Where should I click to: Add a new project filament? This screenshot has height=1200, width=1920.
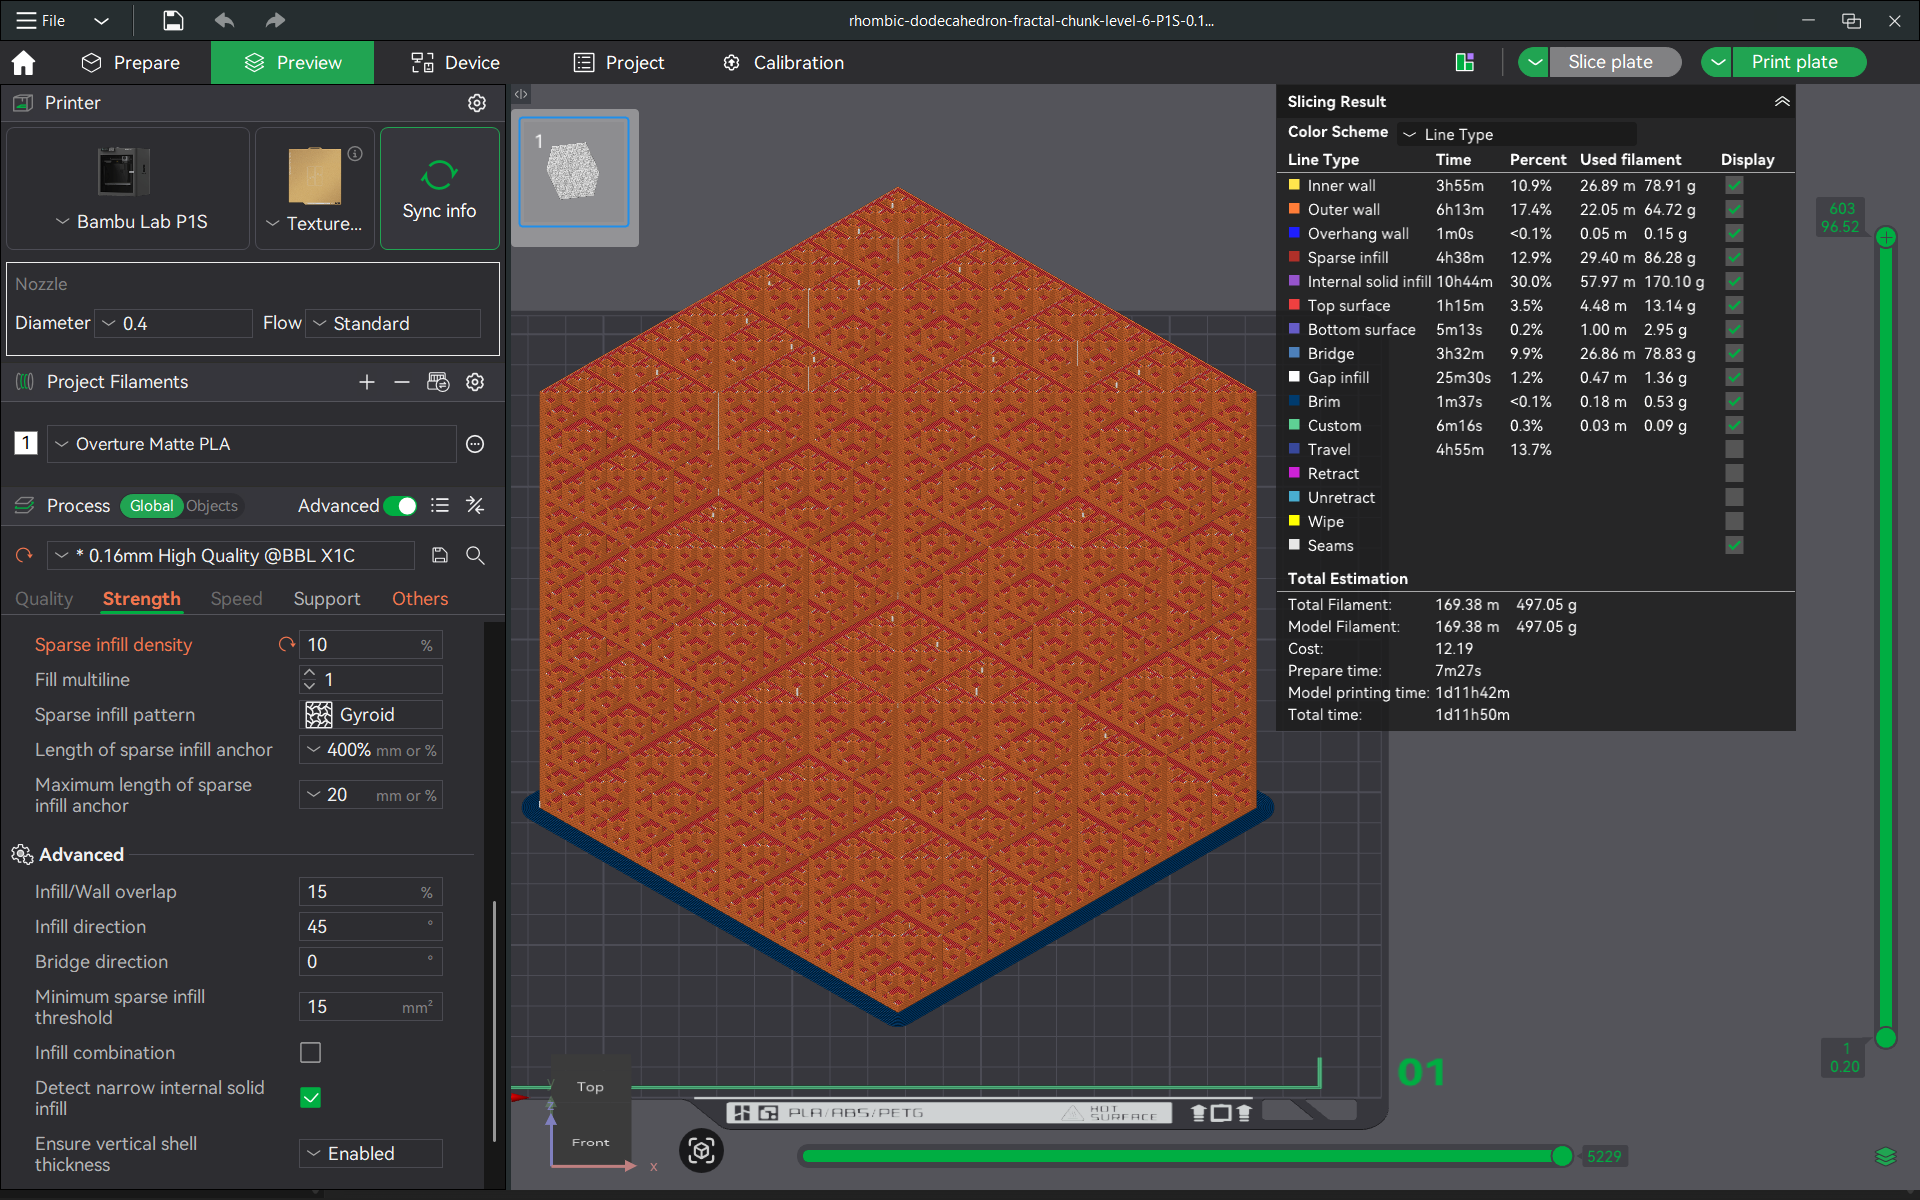367,382
